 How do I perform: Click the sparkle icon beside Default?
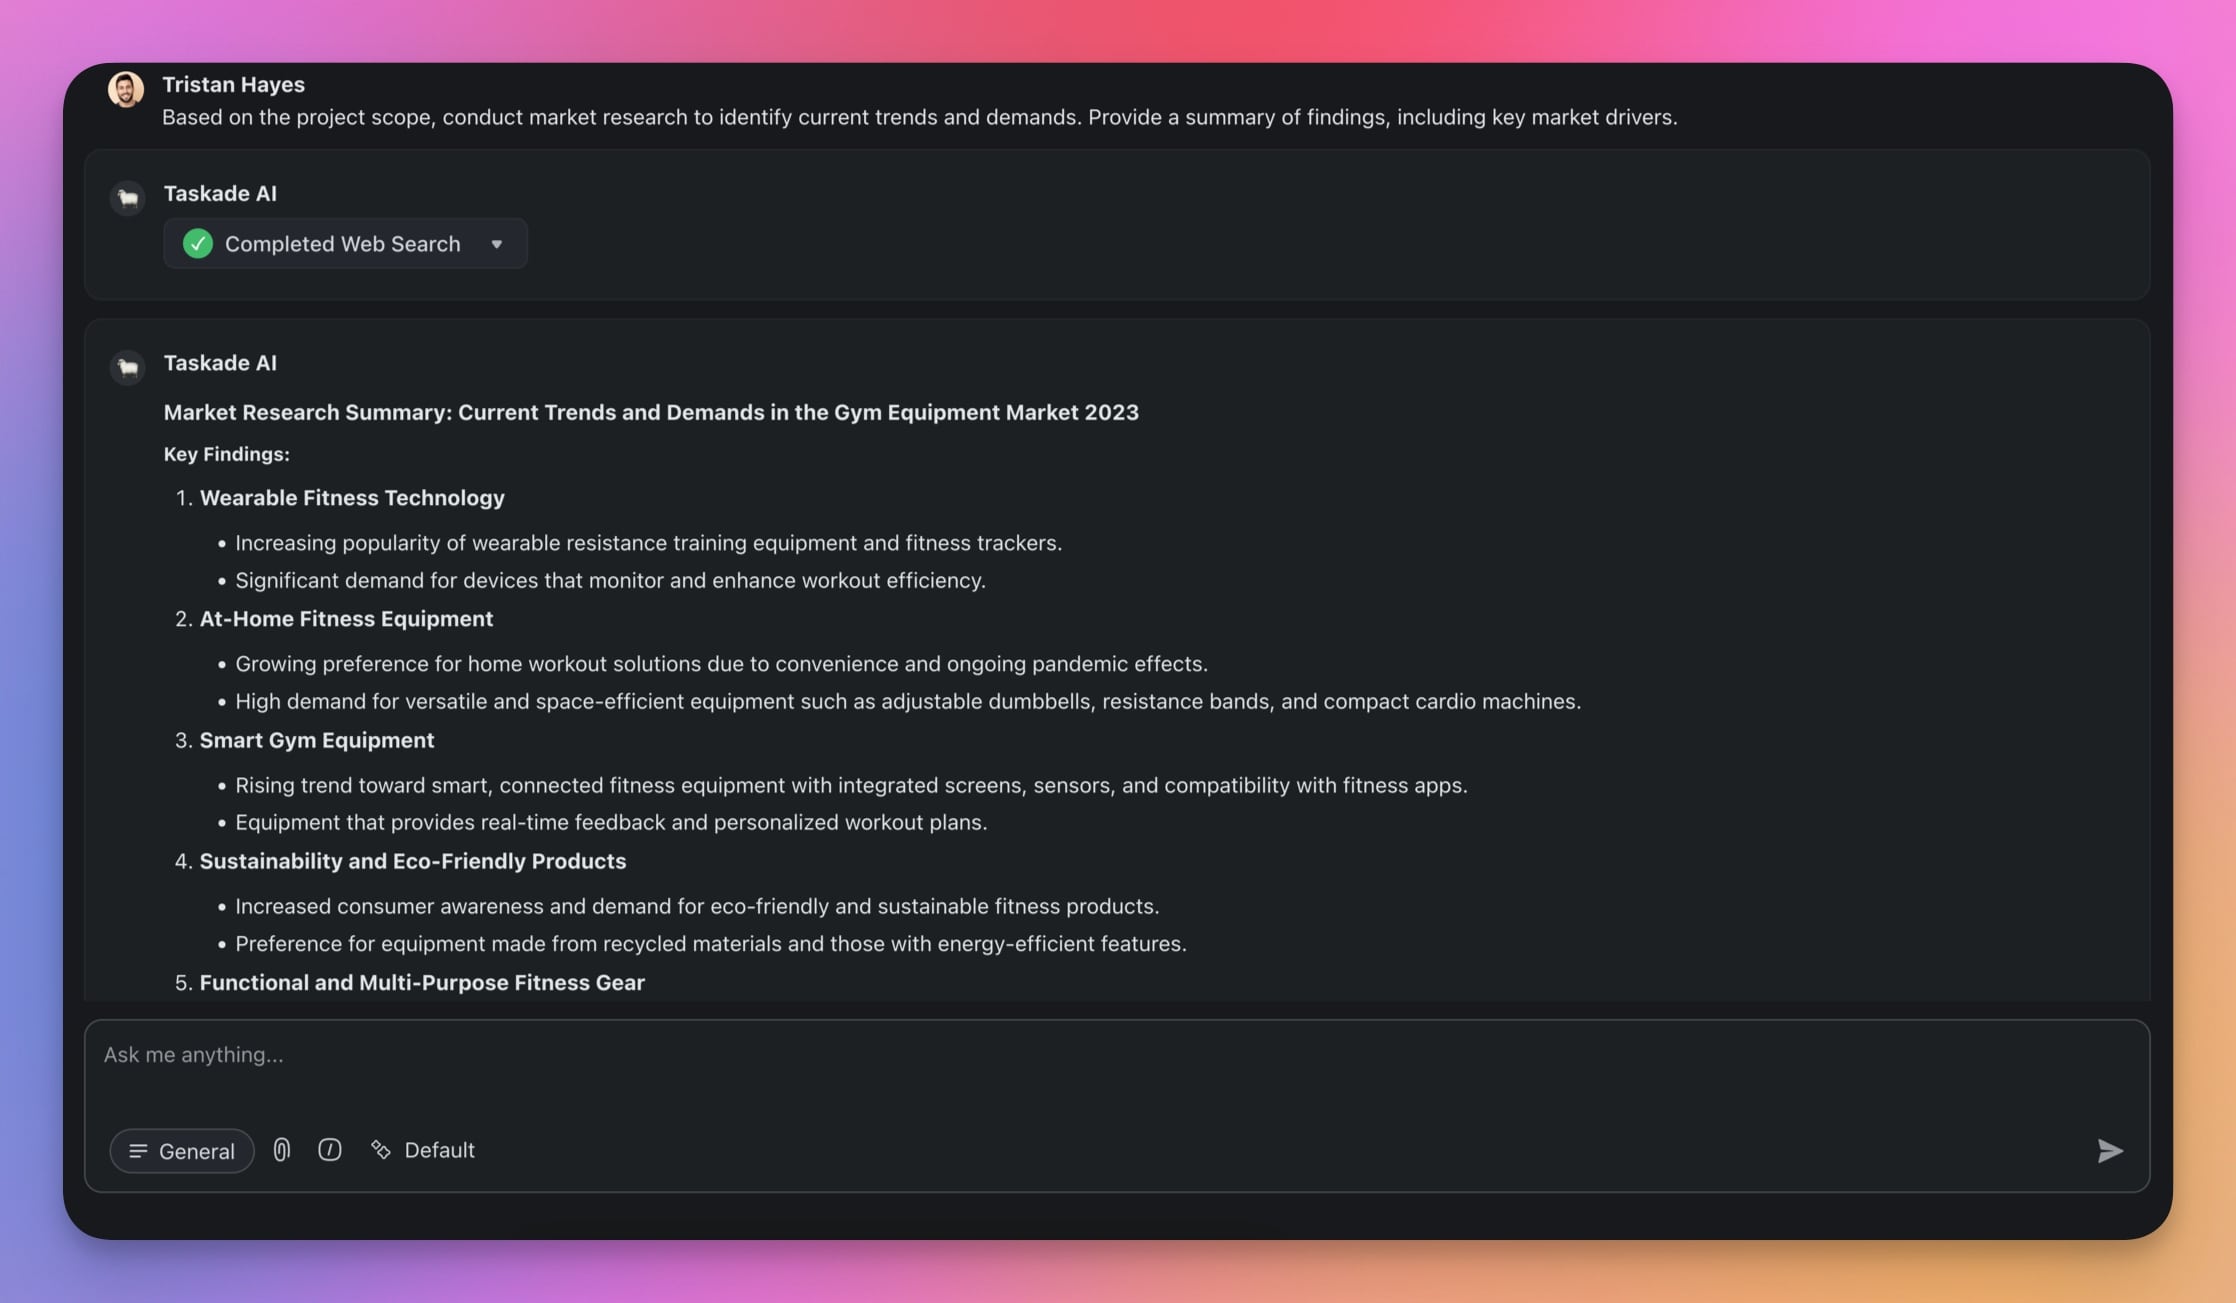380,1150
